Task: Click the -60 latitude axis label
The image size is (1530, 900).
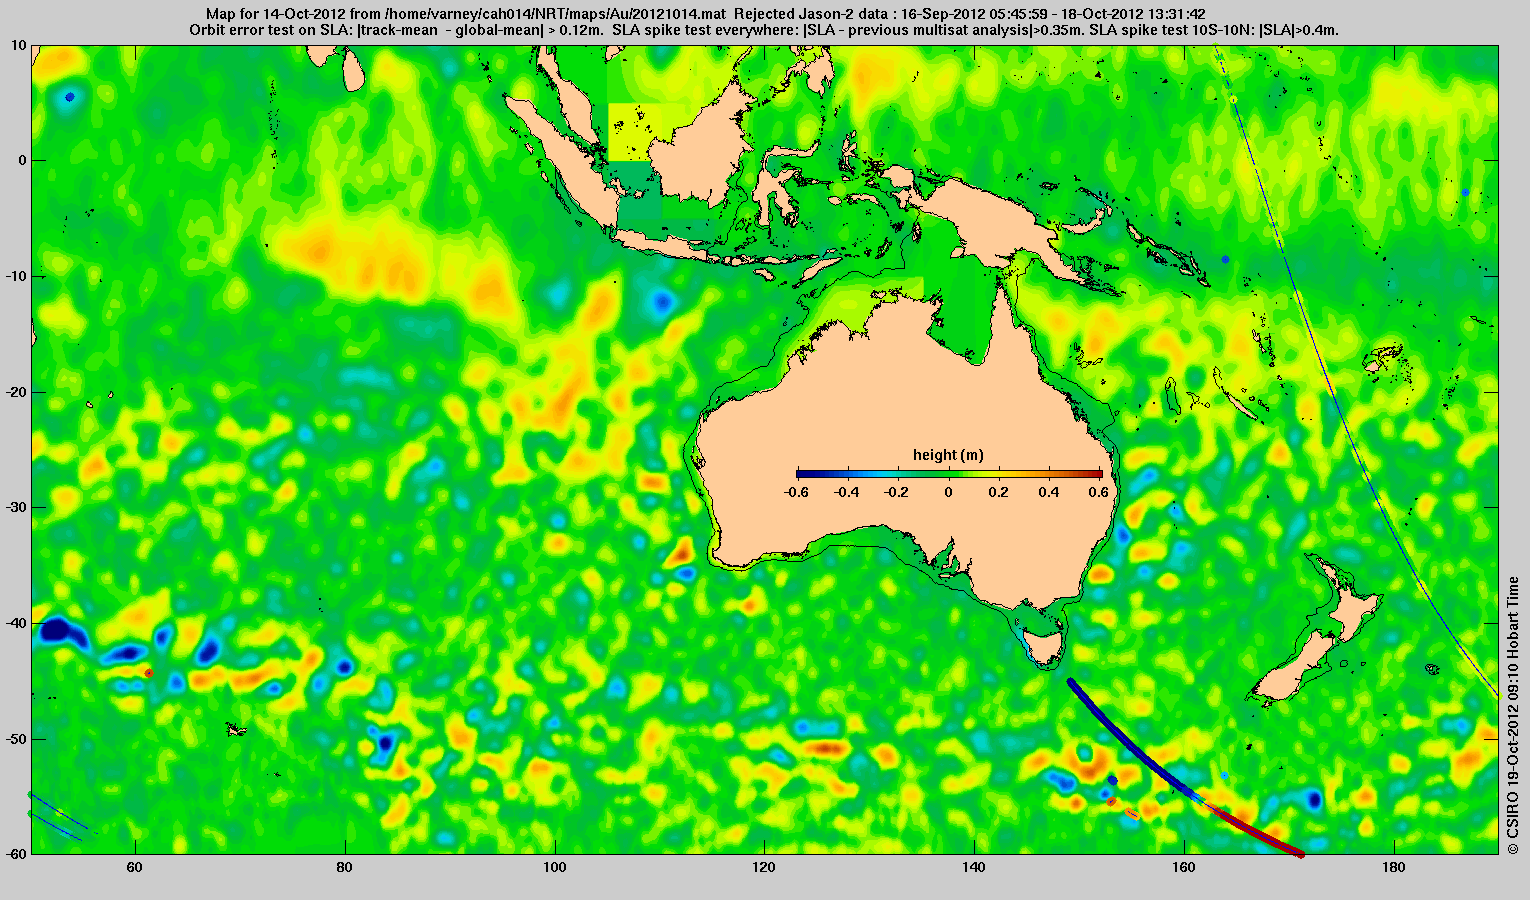Action: point(16,854)
